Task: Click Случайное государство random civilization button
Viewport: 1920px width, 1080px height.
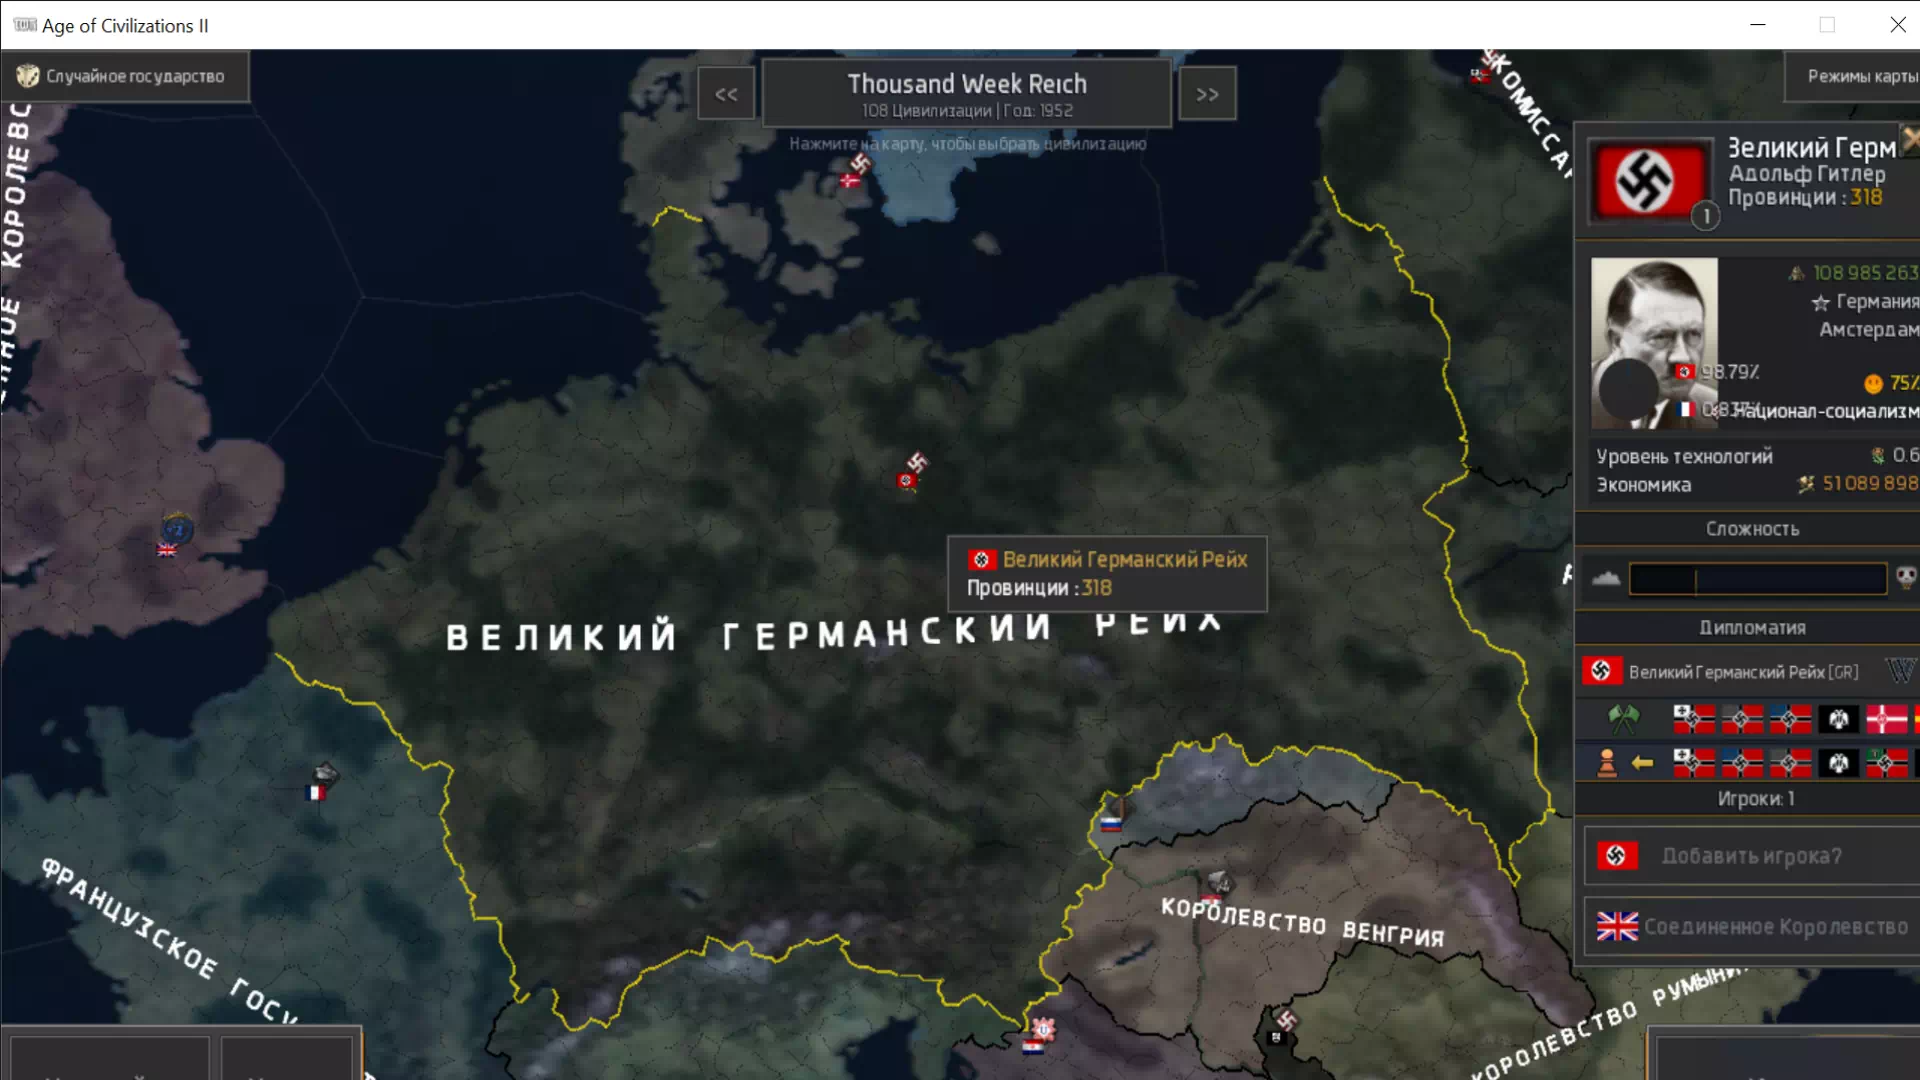Action: pyautogui.click(x=124, y=76)
